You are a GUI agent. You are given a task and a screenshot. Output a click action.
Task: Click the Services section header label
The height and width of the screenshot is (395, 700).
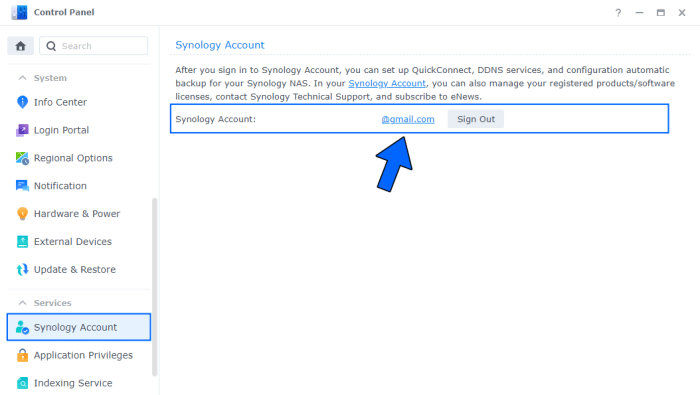53,303
